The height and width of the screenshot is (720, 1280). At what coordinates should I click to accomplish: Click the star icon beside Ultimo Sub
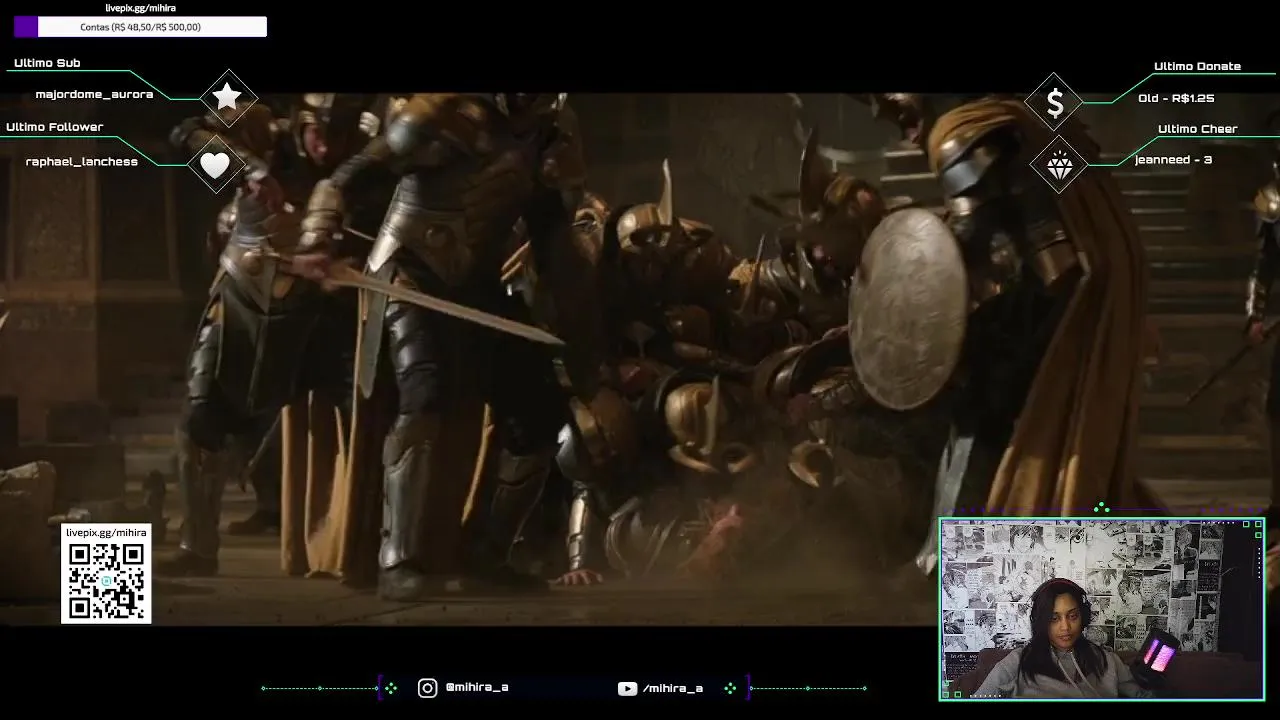tap(227, 96)
